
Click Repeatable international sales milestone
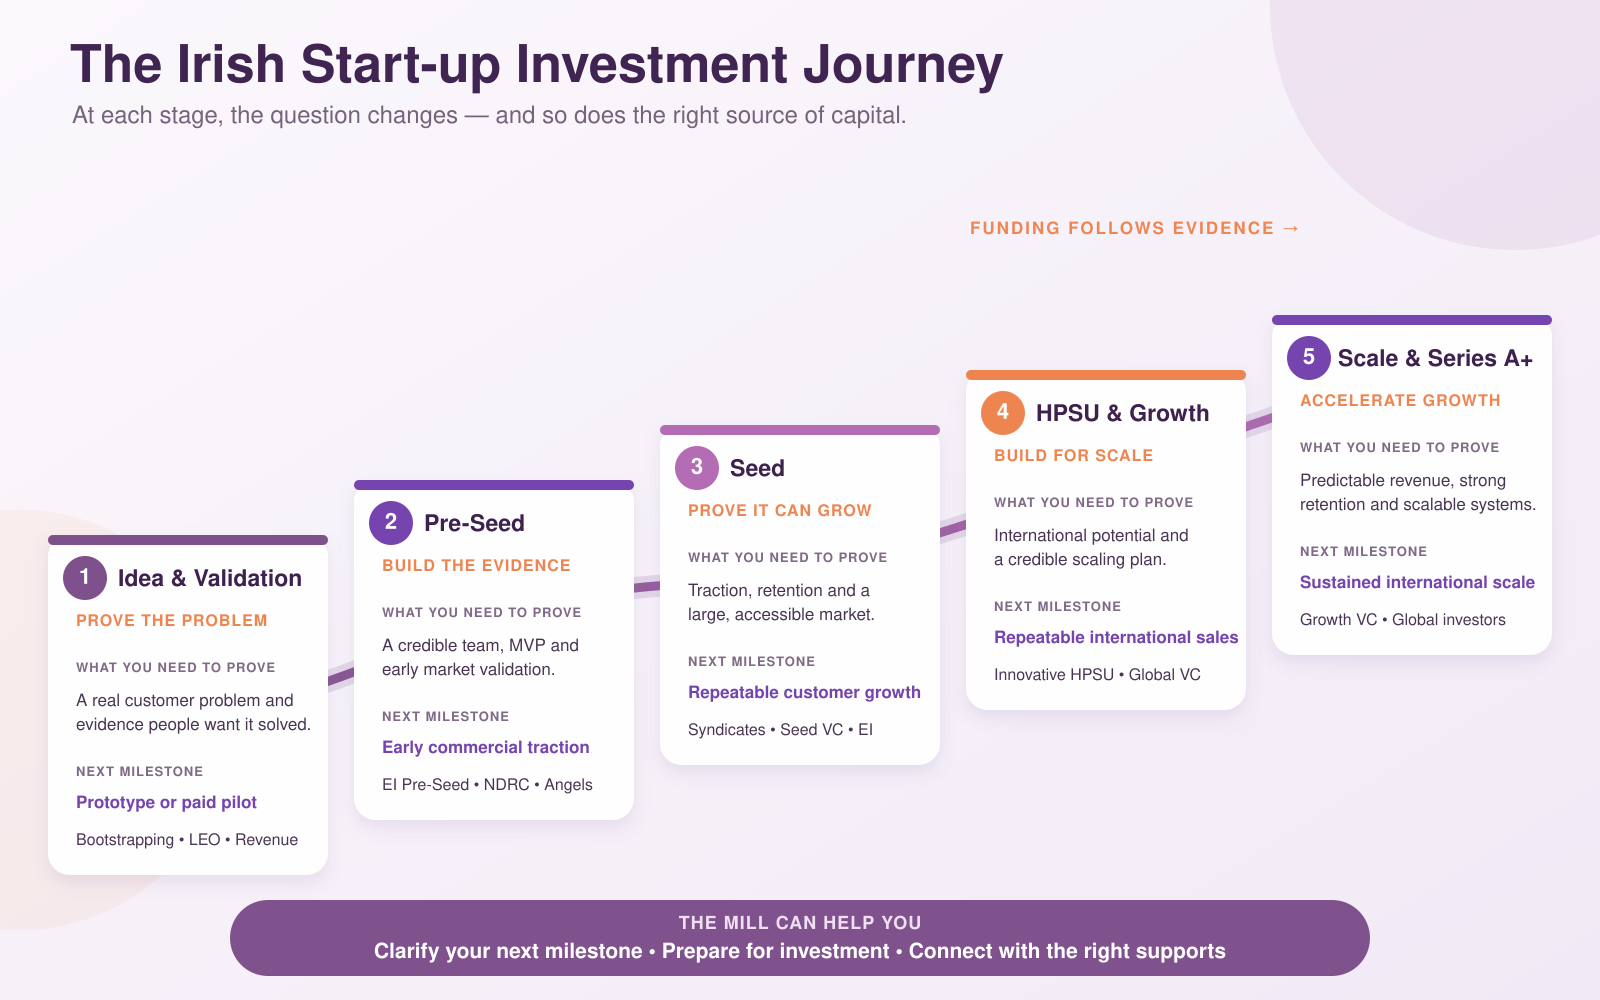point(1116,637)
